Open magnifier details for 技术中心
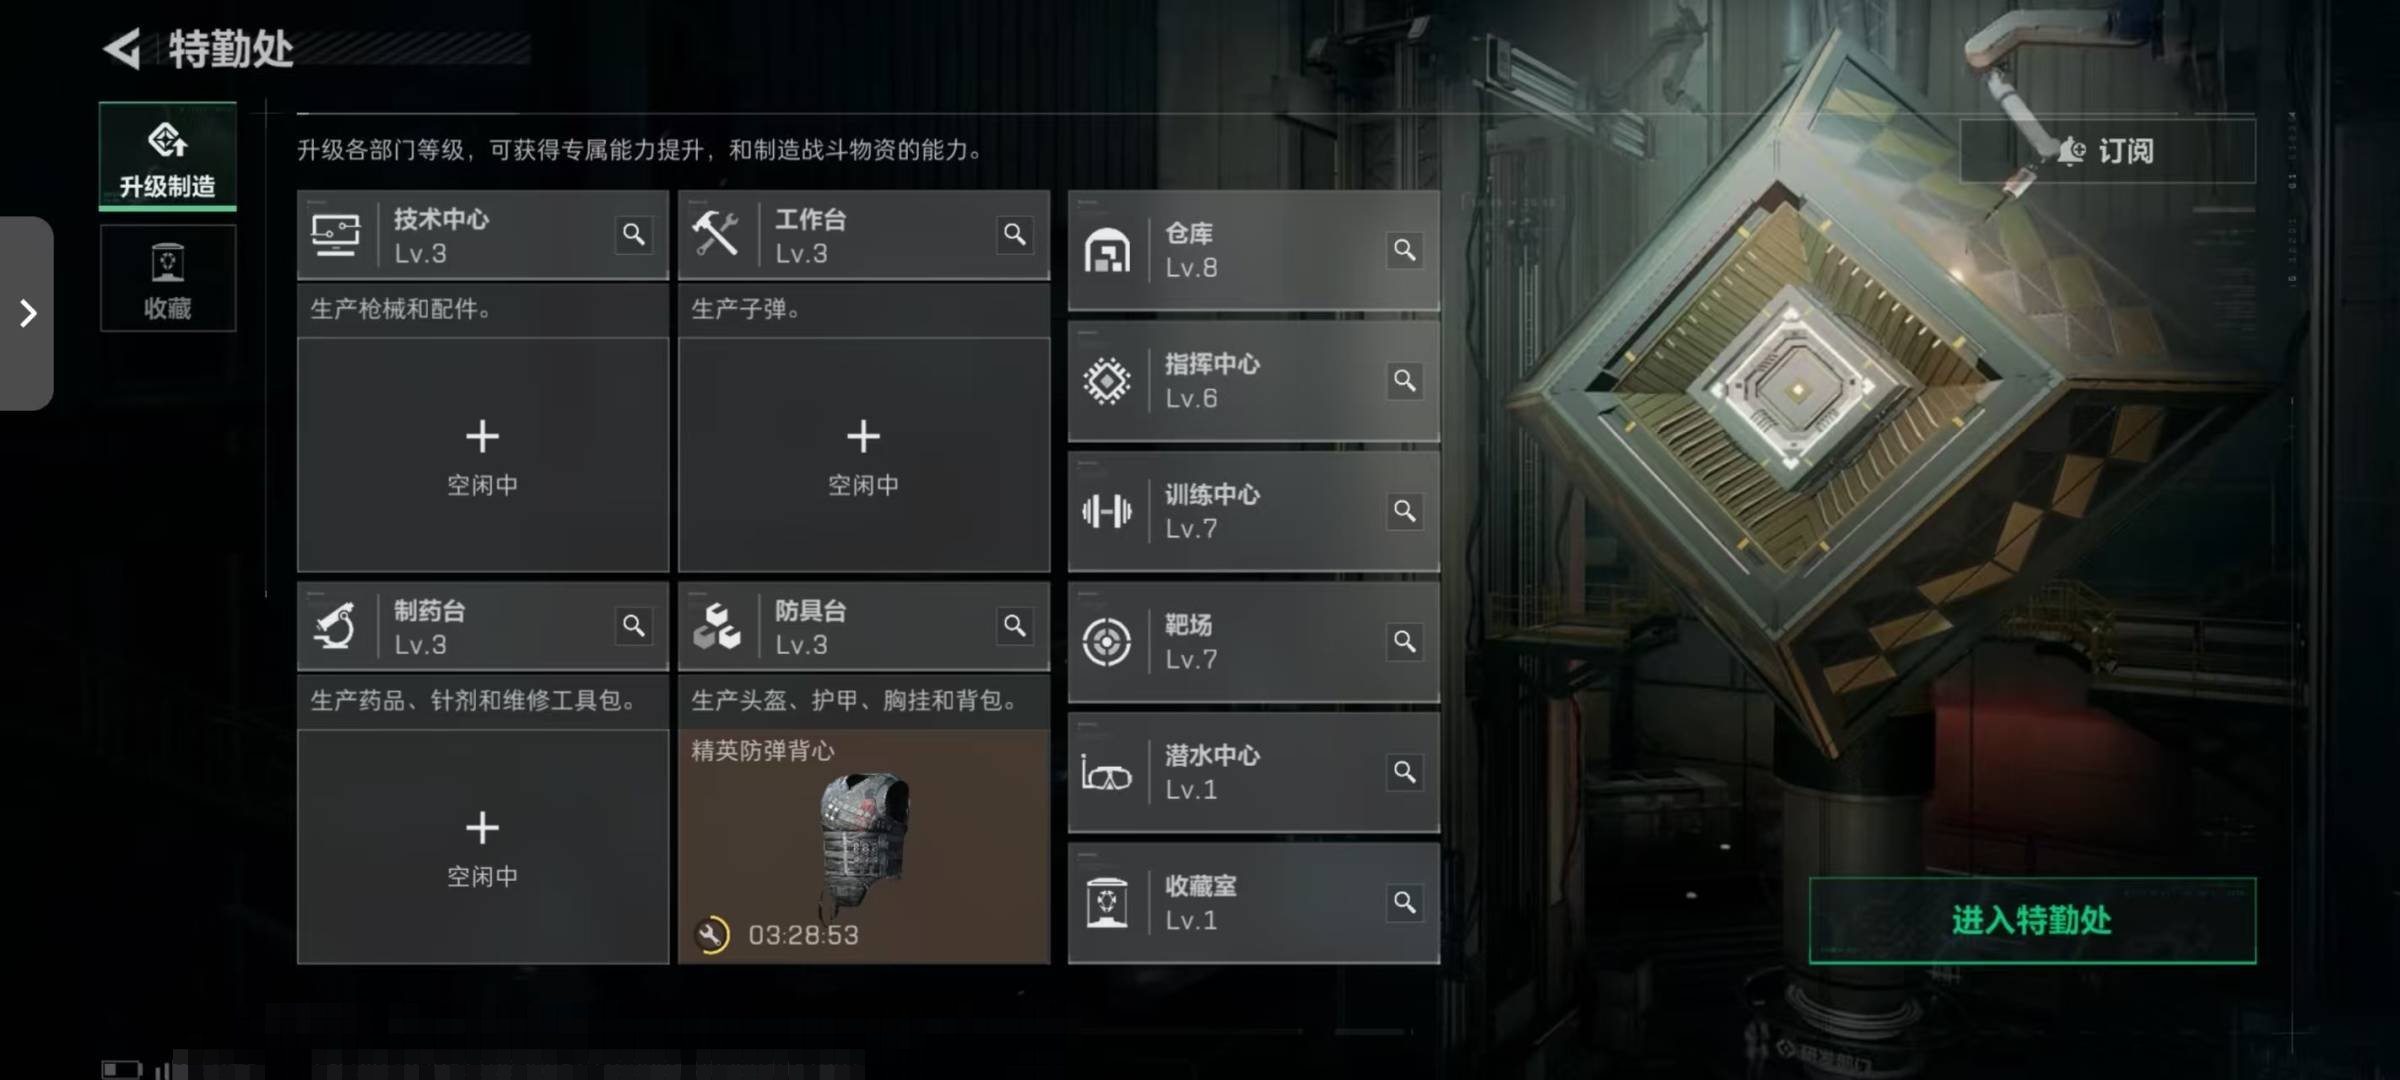Viewport: 2400px width, 1080px height. click(633, 235)
